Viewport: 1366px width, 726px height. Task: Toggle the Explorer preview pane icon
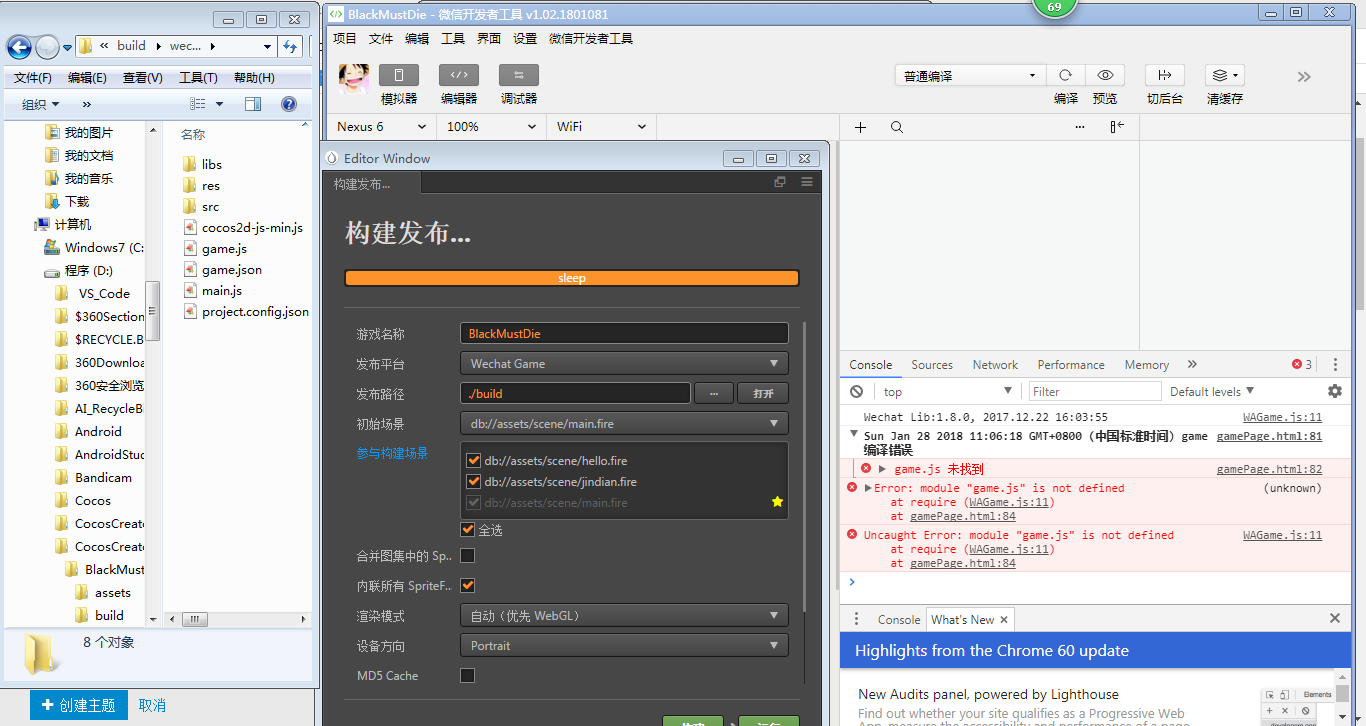(x=253, y=104)
